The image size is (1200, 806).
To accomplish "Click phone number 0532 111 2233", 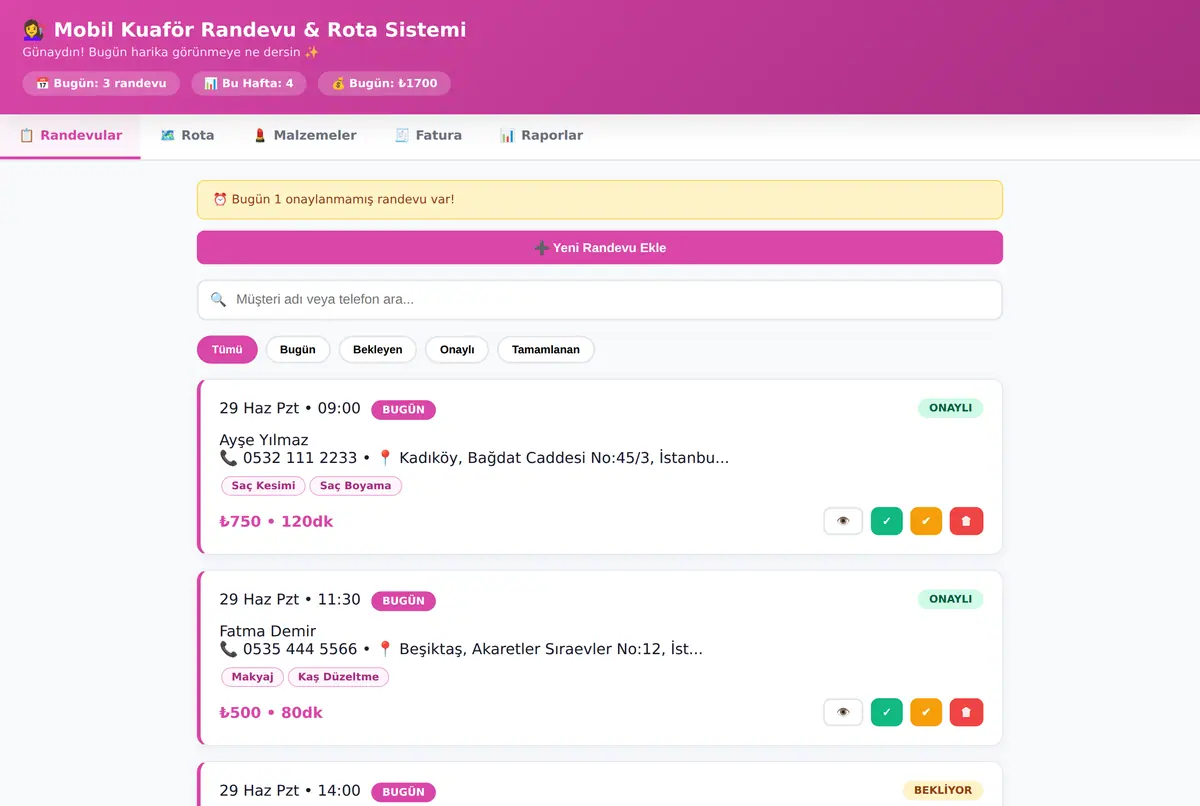I will click(x=300, y=458).
